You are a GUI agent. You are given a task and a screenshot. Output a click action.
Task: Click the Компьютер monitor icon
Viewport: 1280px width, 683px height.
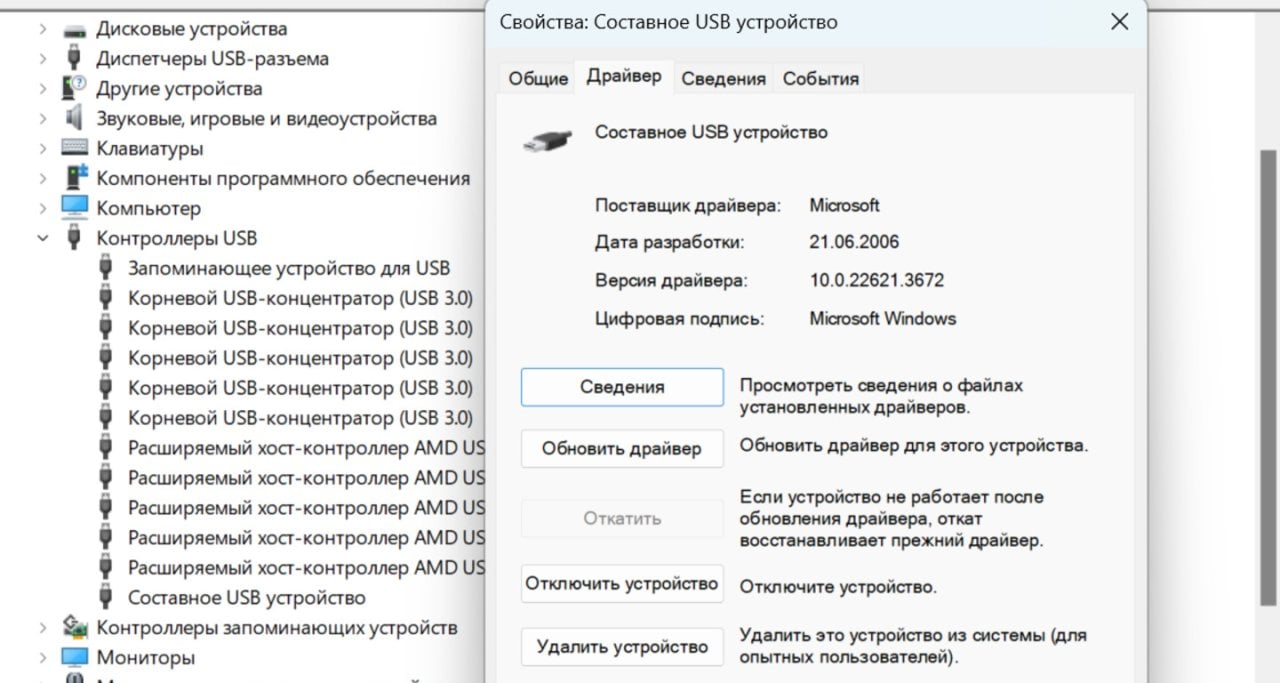coord(74,208)
